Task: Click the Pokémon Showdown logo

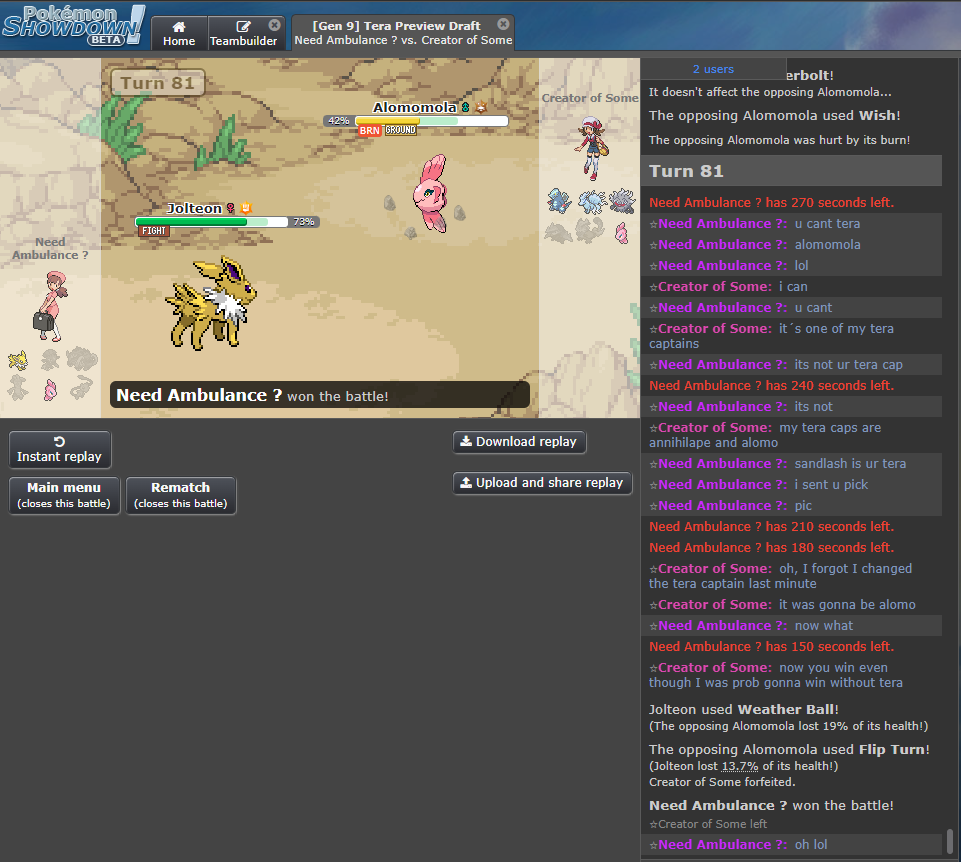Action: pos(74,25)
